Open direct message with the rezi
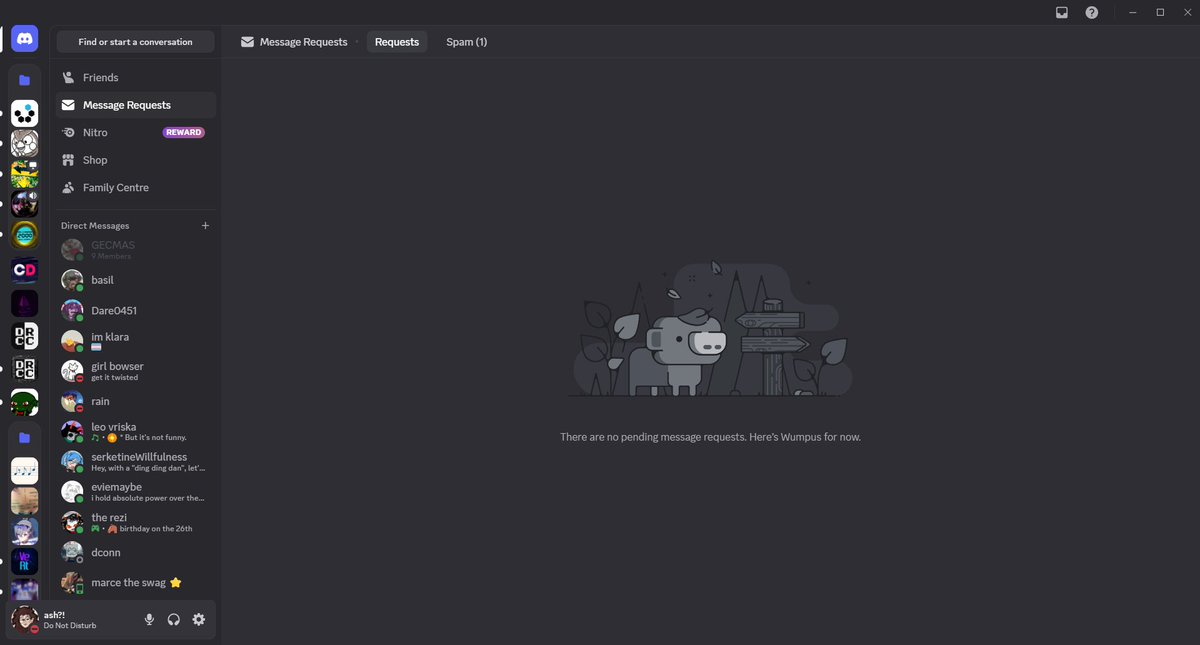Screen dimensions: 1200x645 [x=136, y=522]
